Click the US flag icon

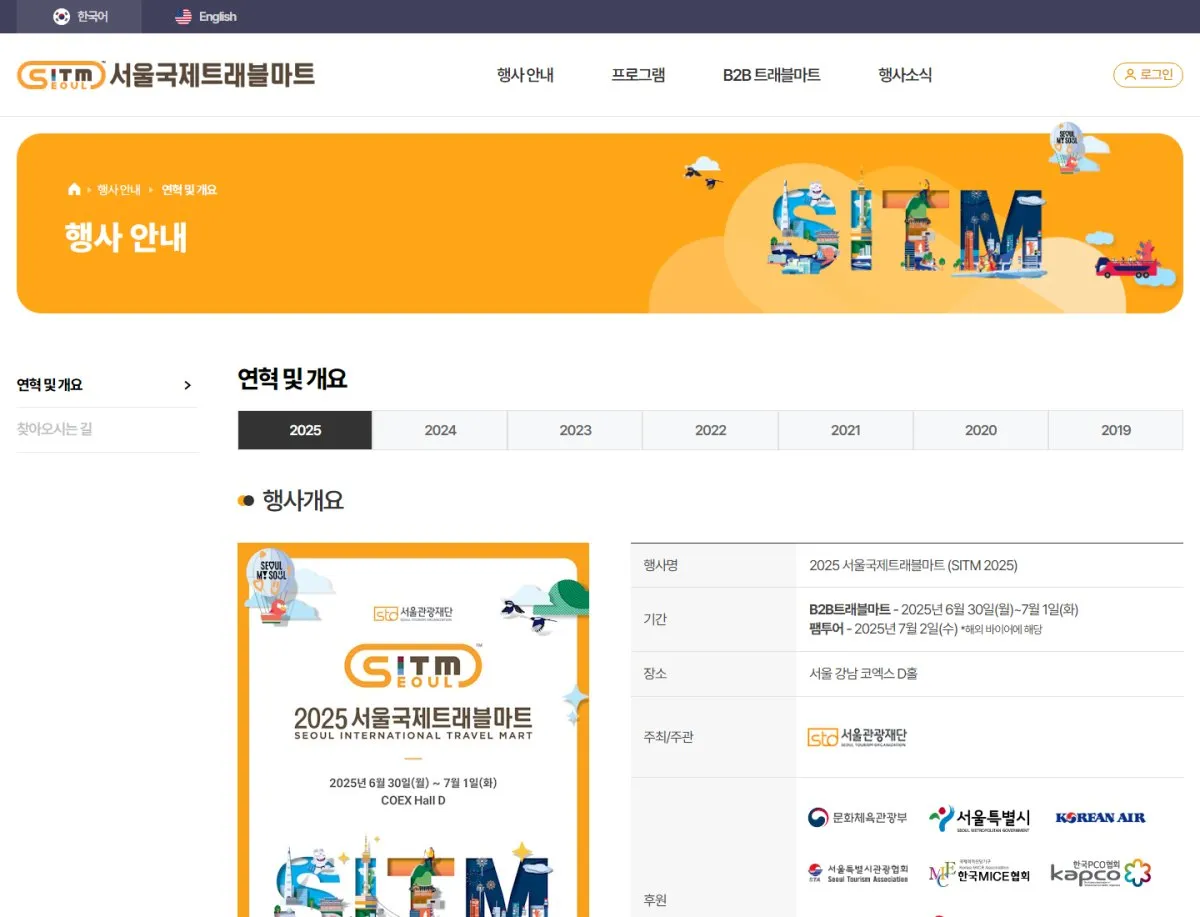(183, 16)
